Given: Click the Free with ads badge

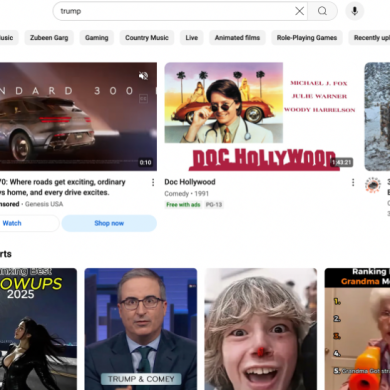Looking at the screenshot, I should pyautogui.click(x=183, y=205).
